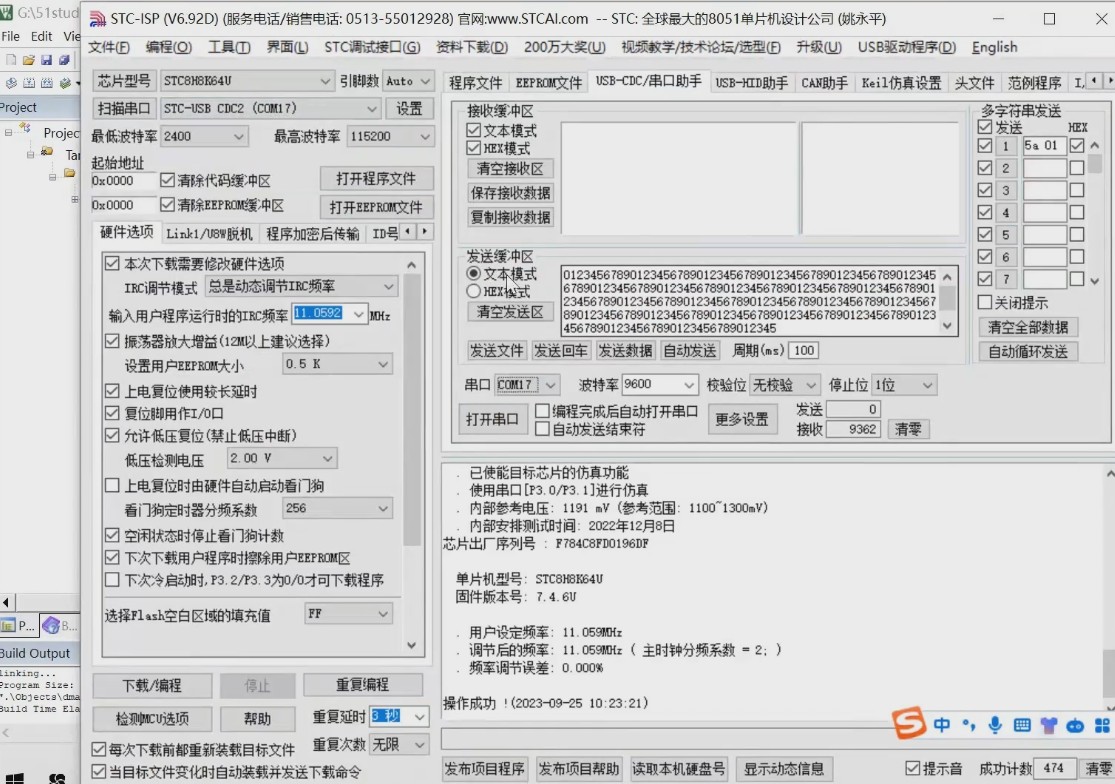Check the 关闭提示 checkbox
The image size is (1115, 784).
tap(986, 304)
